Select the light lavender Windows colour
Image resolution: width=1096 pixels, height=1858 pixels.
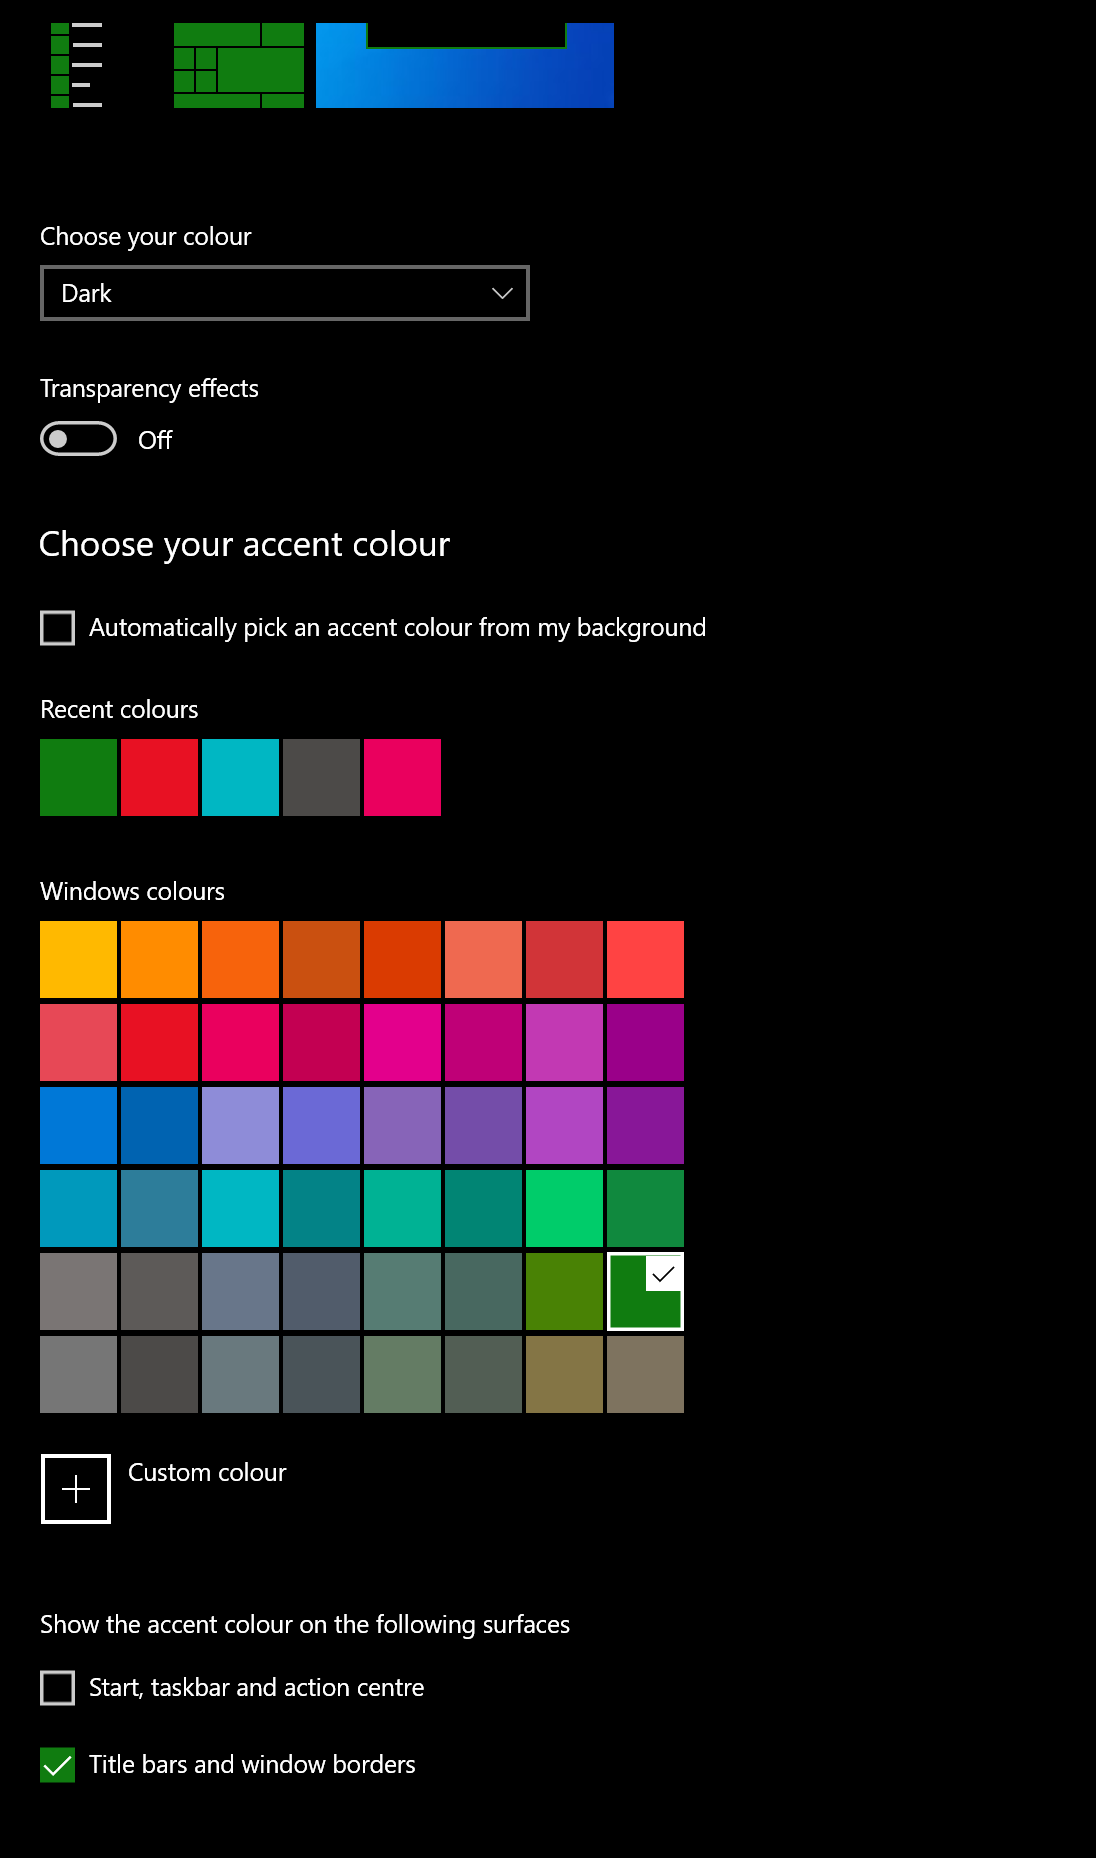pos(241,1126)
